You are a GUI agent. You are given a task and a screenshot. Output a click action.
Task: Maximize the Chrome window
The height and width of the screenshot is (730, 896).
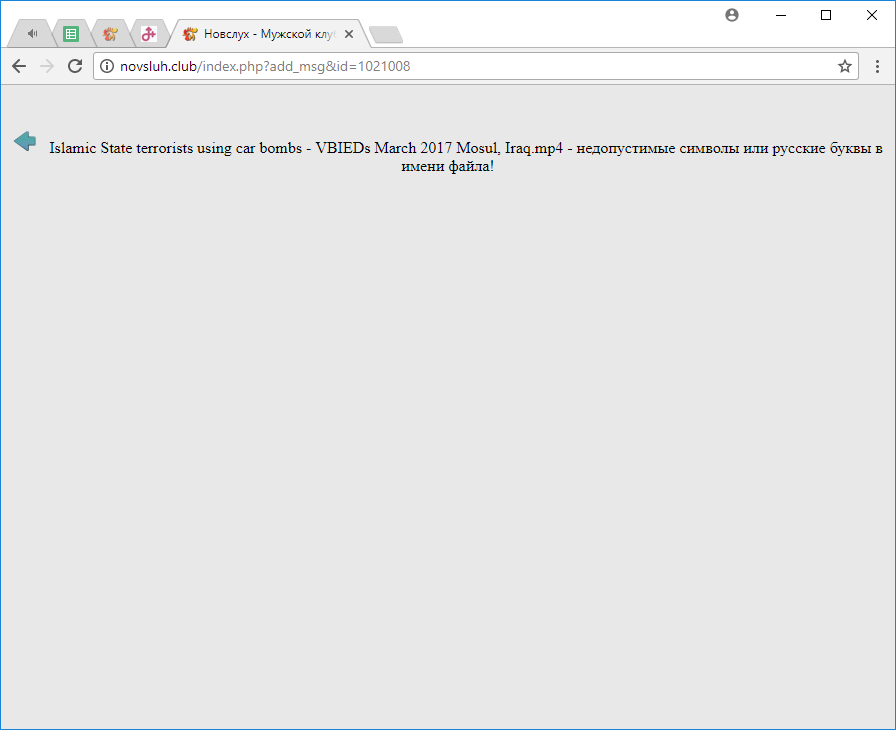[x=826, y=15]
